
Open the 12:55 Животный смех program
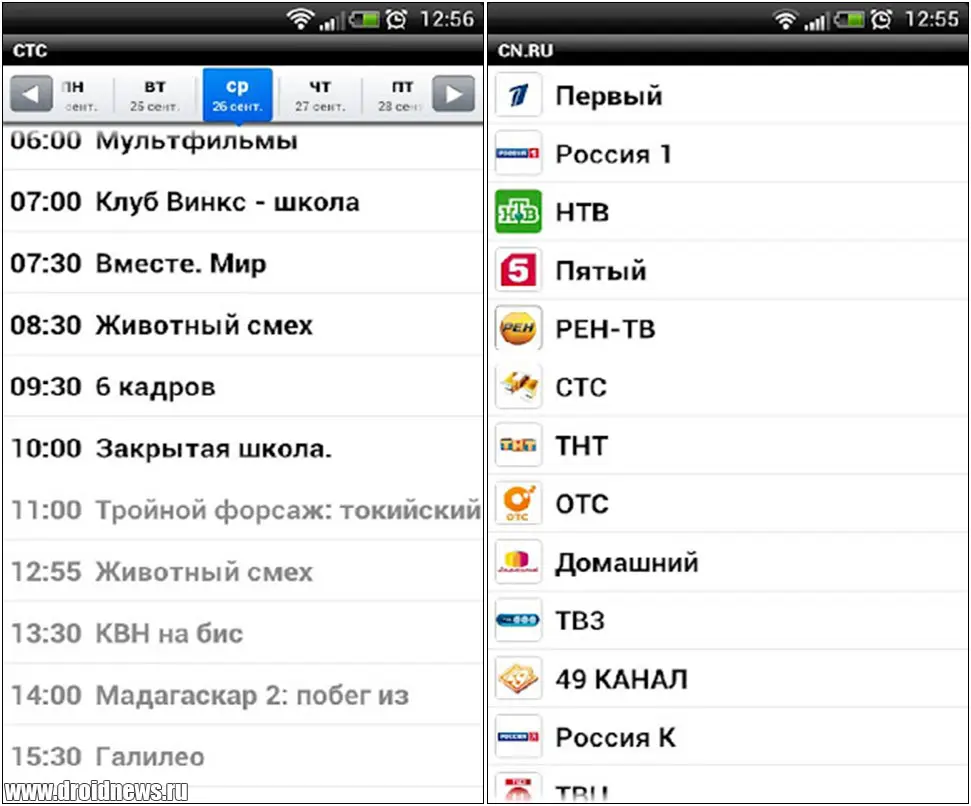[x=243, y=571]
